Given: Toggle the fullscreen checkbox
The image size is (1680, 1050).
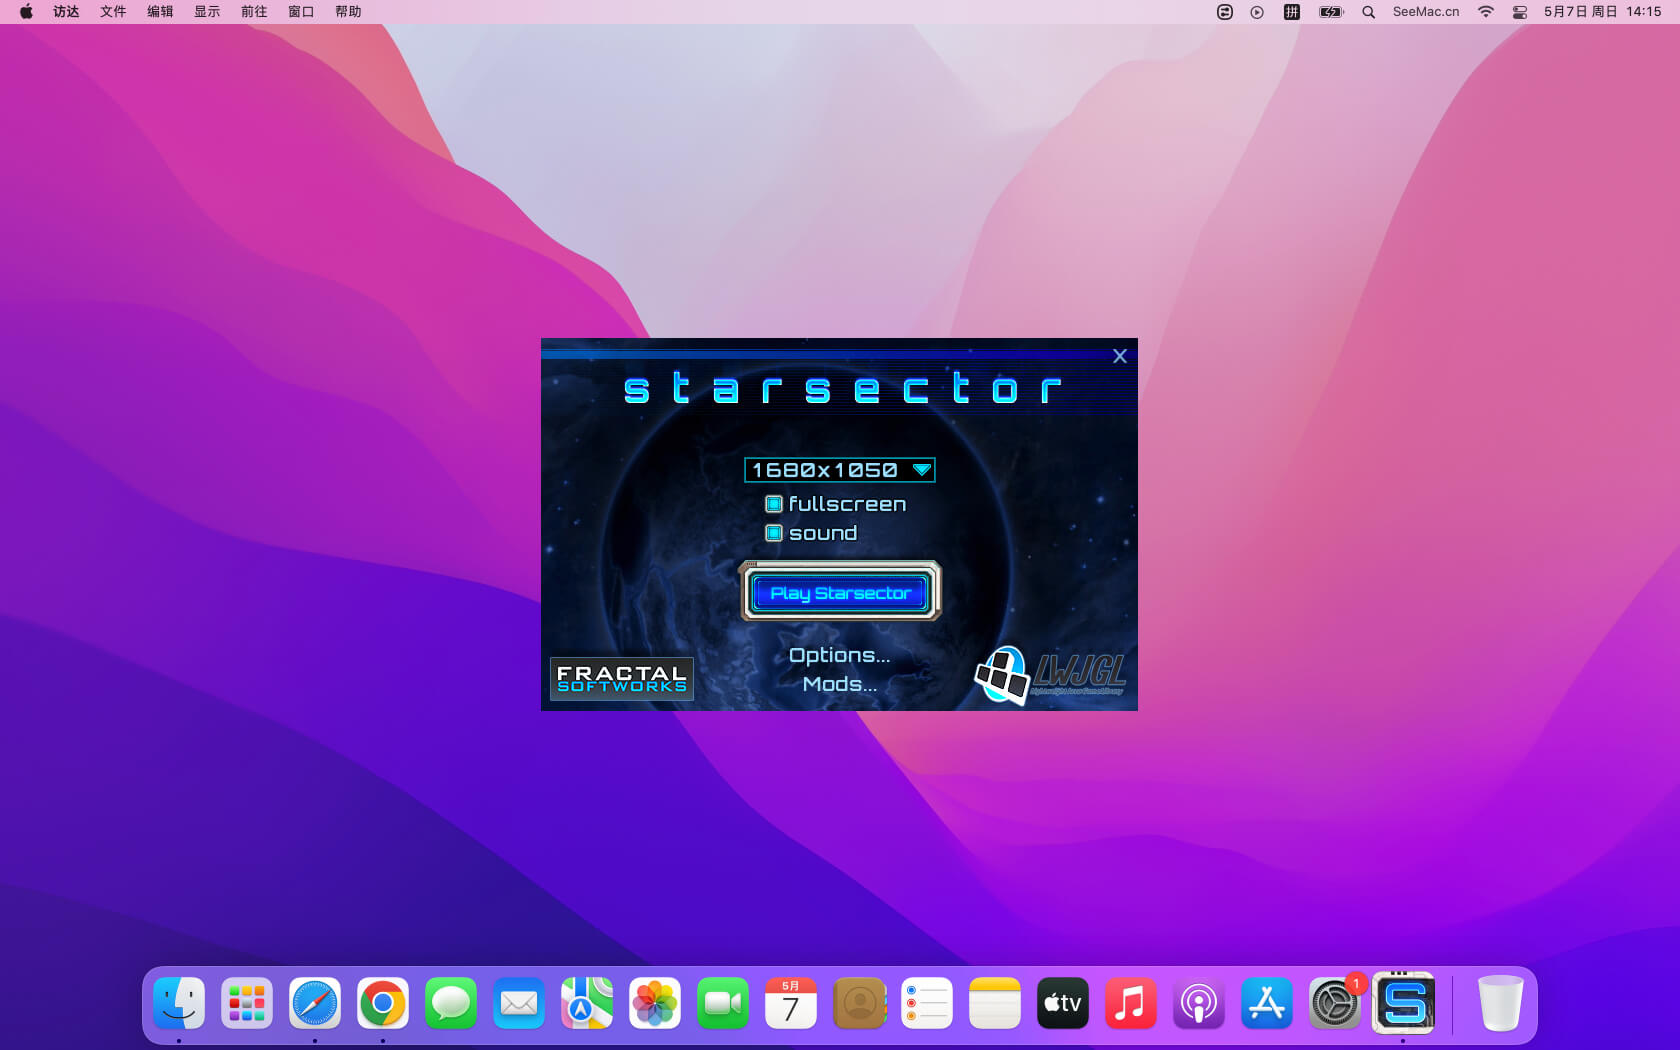Looking at the screenshot, I should coord(774,504).
